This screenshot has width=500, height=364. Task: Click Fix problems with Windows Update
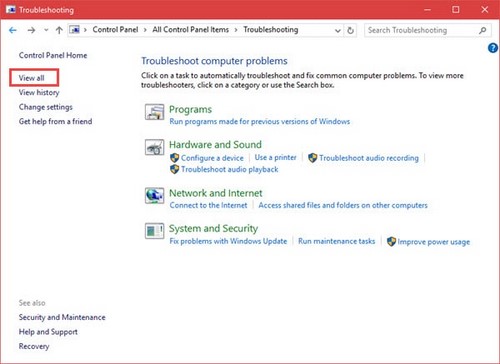click(x=228, y=241)
